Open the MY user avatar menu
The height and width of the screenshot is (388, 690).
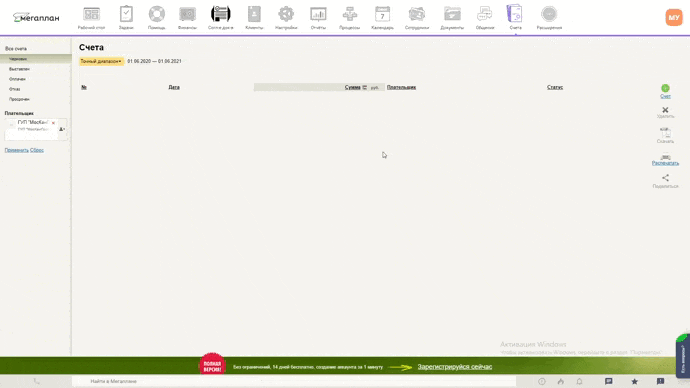(x=674, y=18)
